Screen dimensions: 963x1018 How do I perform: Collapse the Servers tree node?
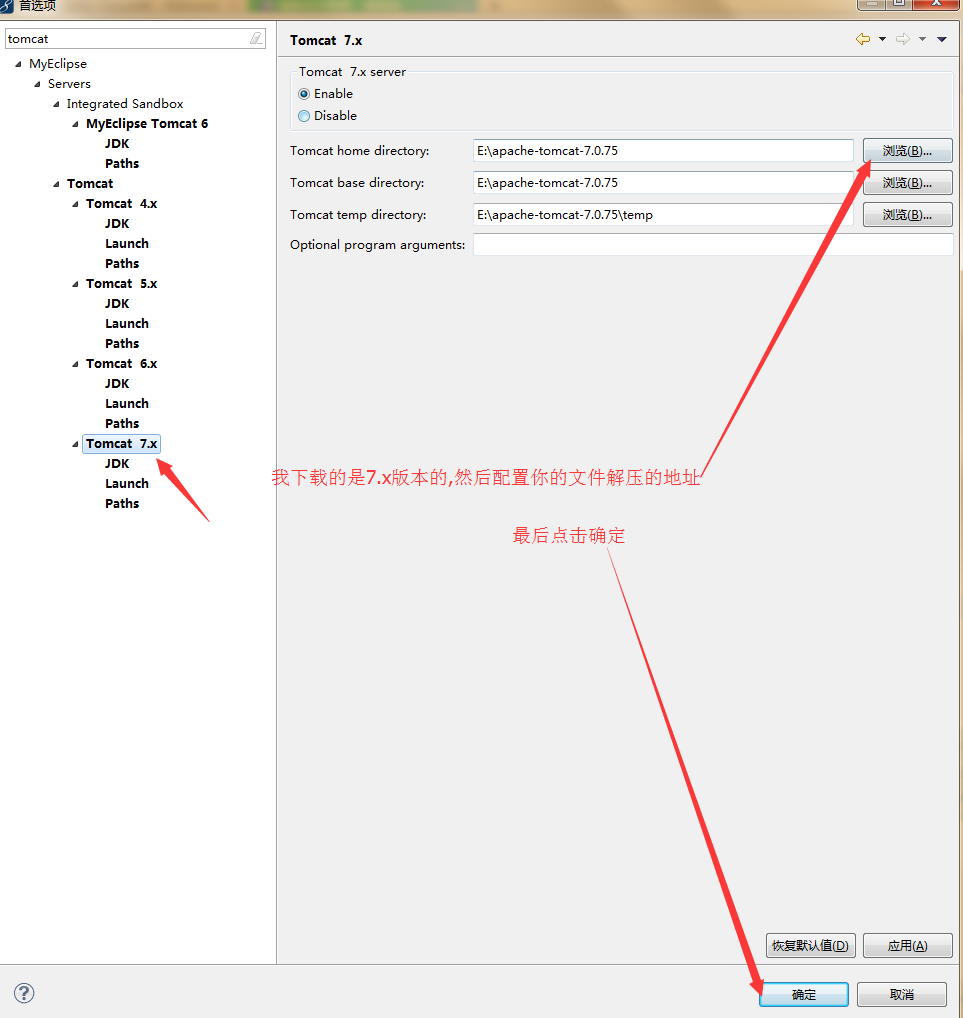tap(37, 84)
